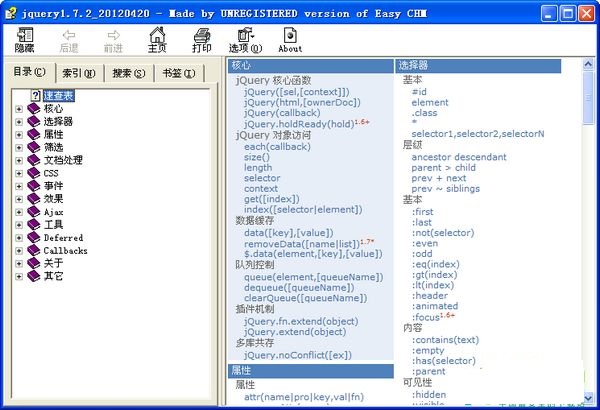Viewport: 600px width, 410px height.
Task: Open the jQuery([sel,[context]]) link
Action: pos(297,92)
